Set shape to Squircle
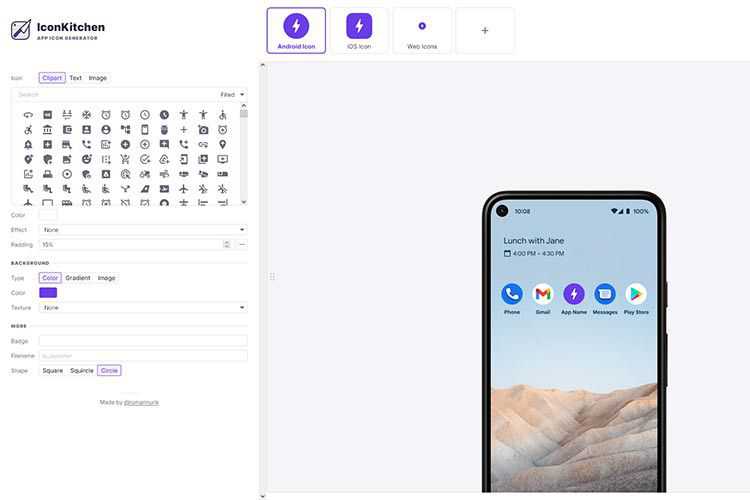Image resolution: width=750 pixels, height=500 pixels. [81, 370]
